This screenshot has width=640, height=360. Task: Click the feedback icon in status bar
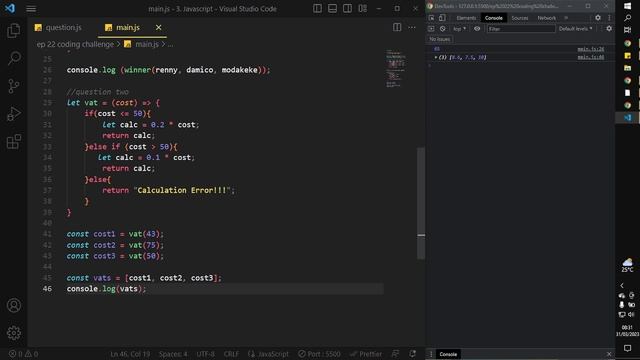(395, 354)
